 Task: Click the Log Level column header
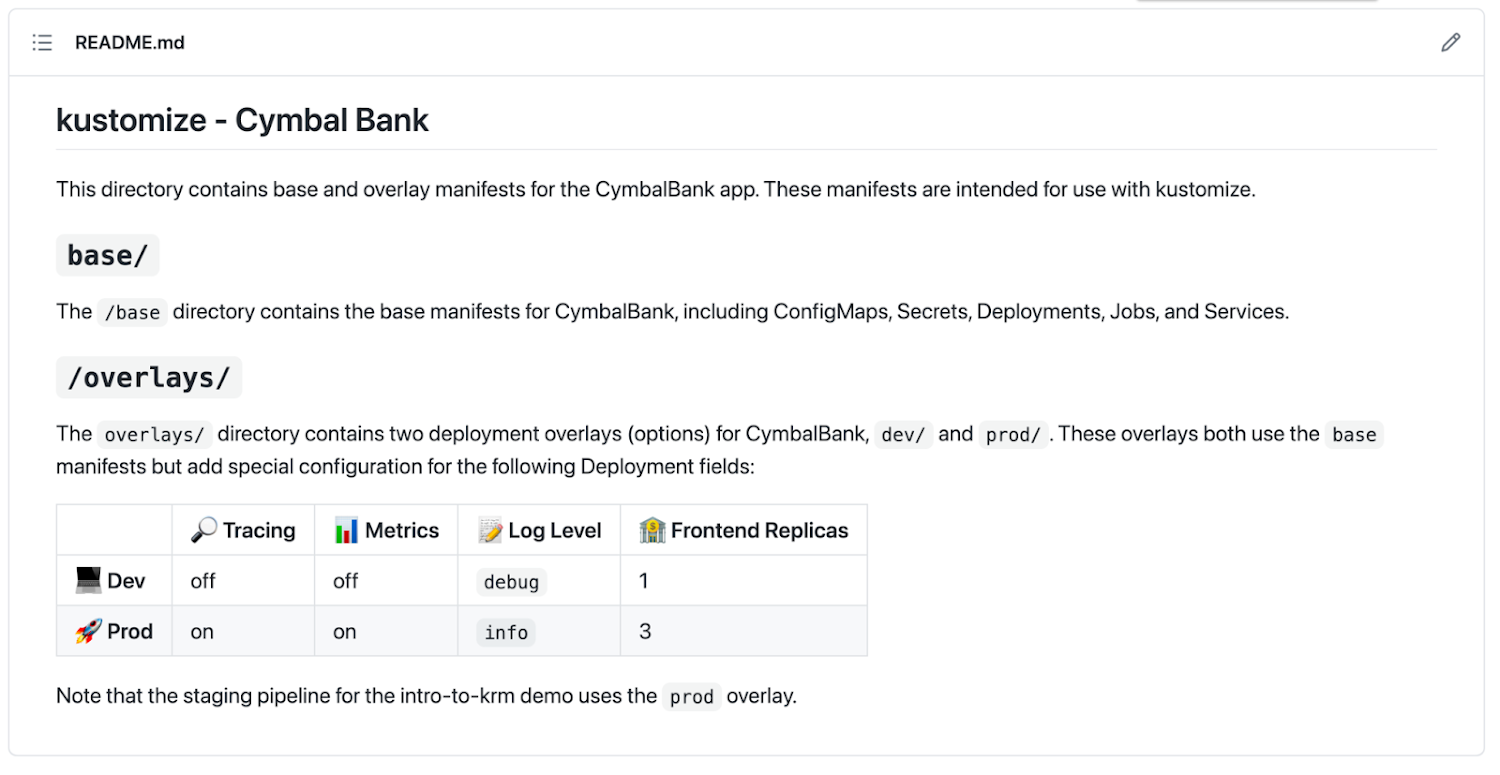point(539,530)
